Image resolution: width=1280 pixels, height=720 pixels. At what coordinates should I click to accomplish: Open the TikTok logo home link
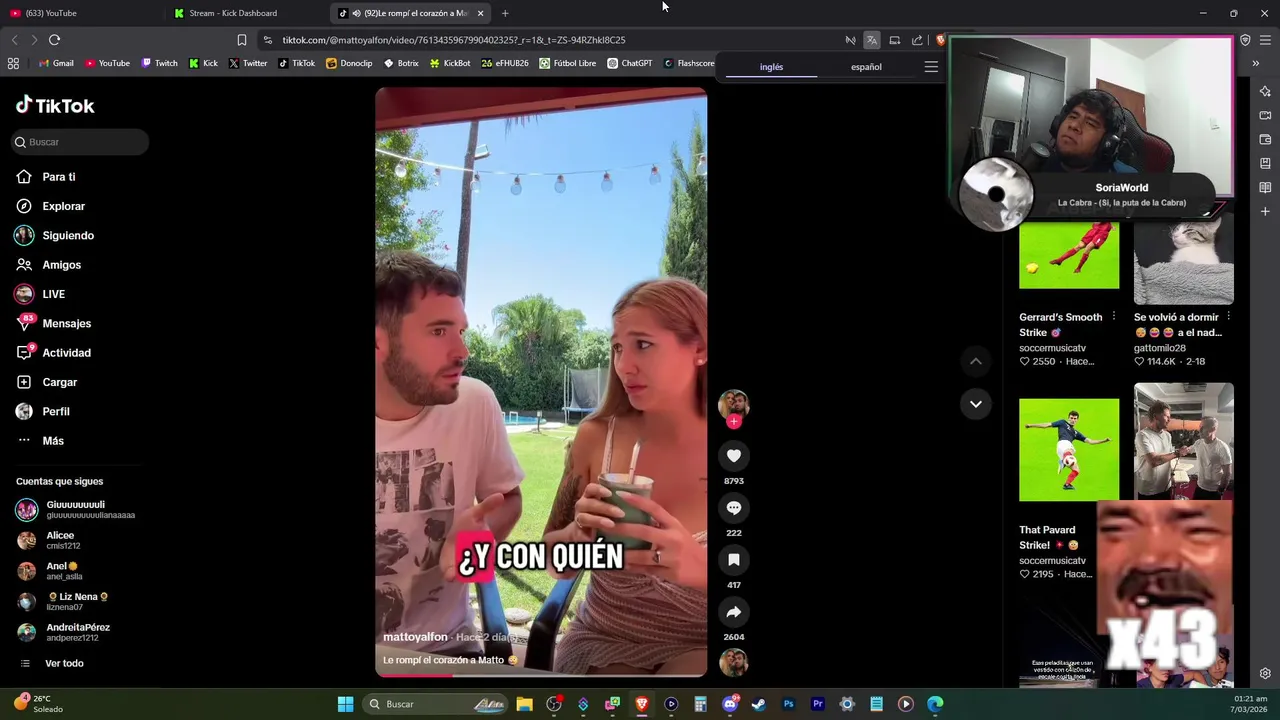pyautogui.click(x=55, y=105)
